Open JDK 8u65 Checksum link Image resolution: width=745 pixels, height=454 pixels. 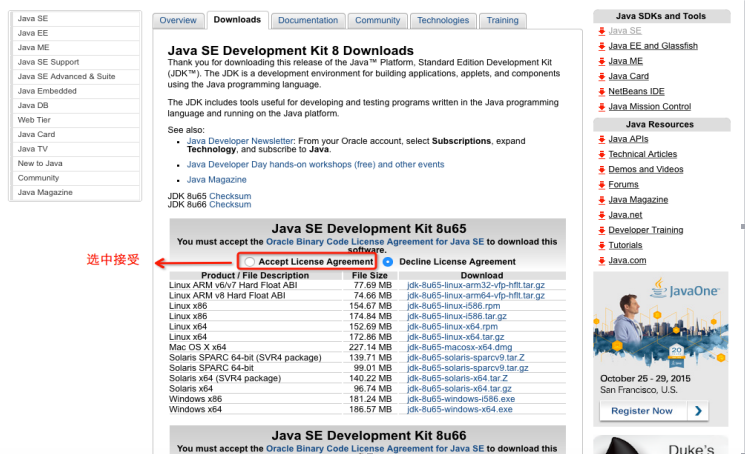230,196
